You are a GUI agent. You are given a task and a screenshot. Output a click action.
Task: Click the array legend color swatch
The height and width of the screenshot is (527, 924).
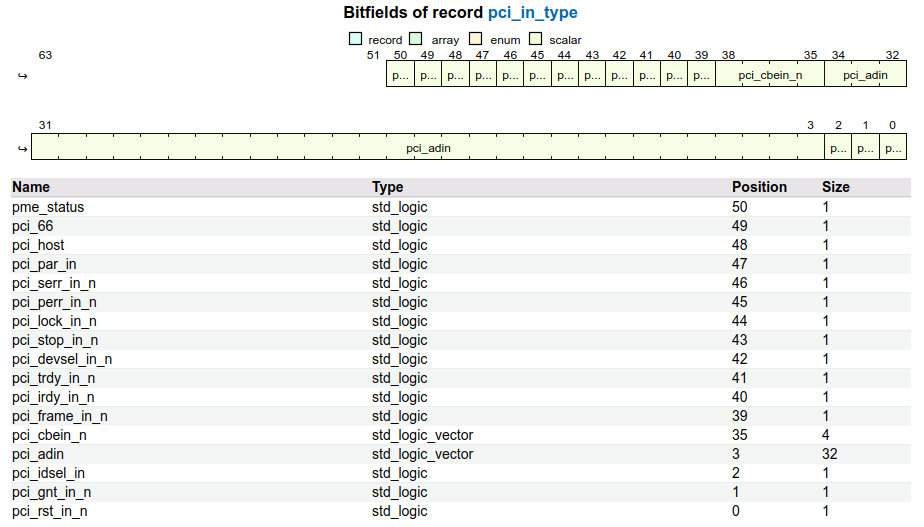416,39
